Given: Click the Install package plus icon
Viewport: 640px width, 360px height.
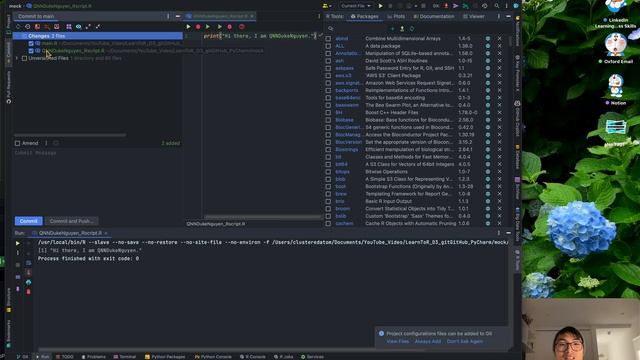Looking at the screenshot, I should [392, 29].
